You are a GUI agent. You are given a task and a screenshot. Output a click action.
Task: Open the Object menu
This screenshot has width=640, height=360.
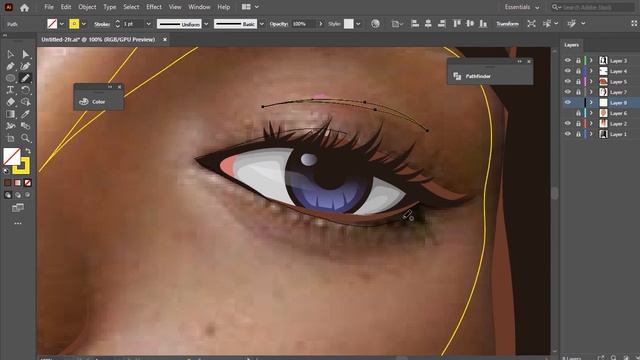tap(87, 7)
